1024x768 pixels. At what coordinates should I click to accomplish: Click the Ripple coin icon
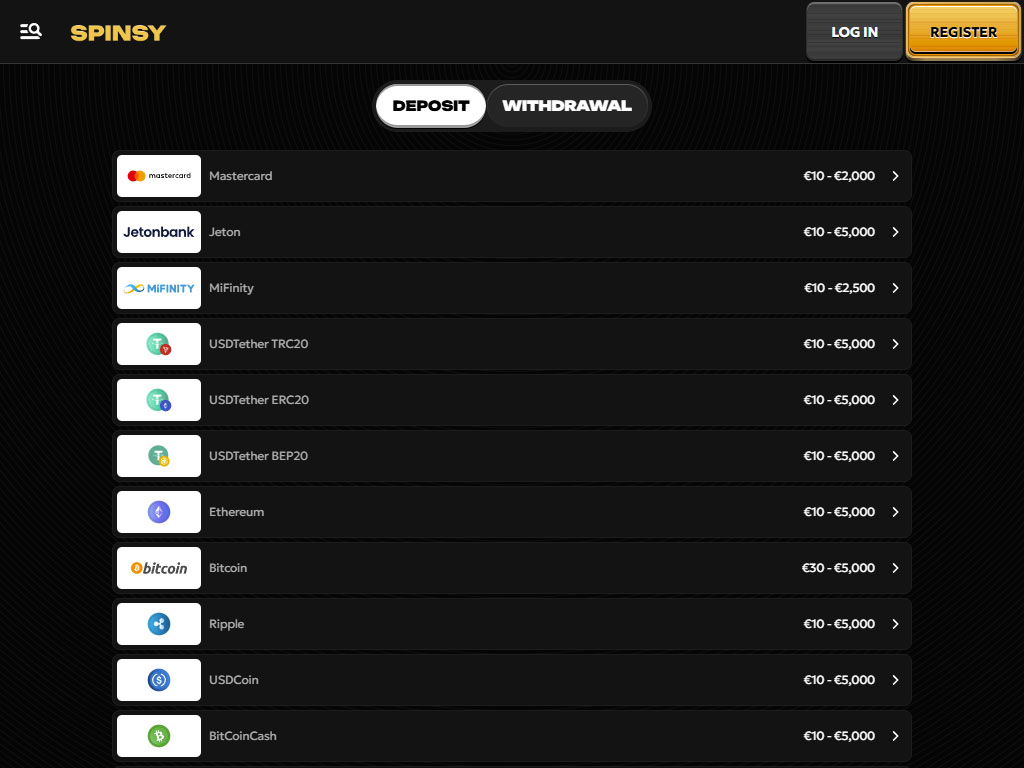(159, 624)
